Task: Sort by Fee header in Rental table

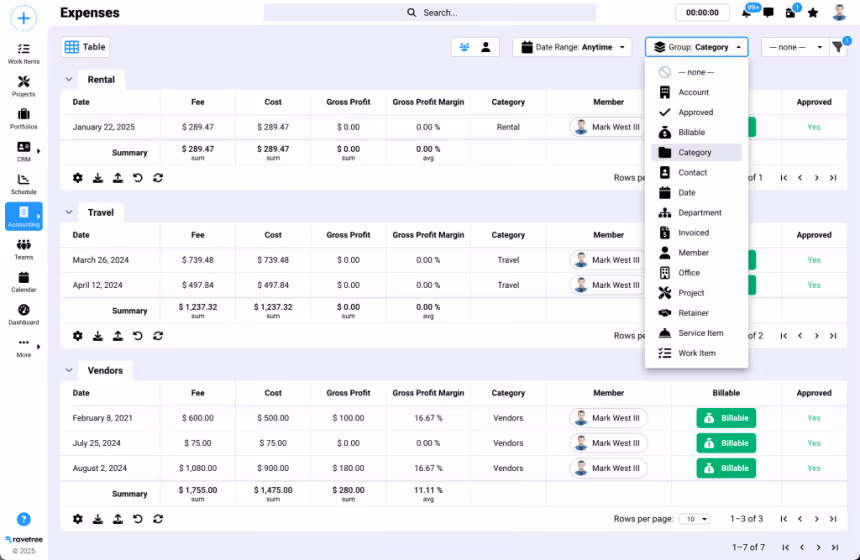Action: [197, 102]
